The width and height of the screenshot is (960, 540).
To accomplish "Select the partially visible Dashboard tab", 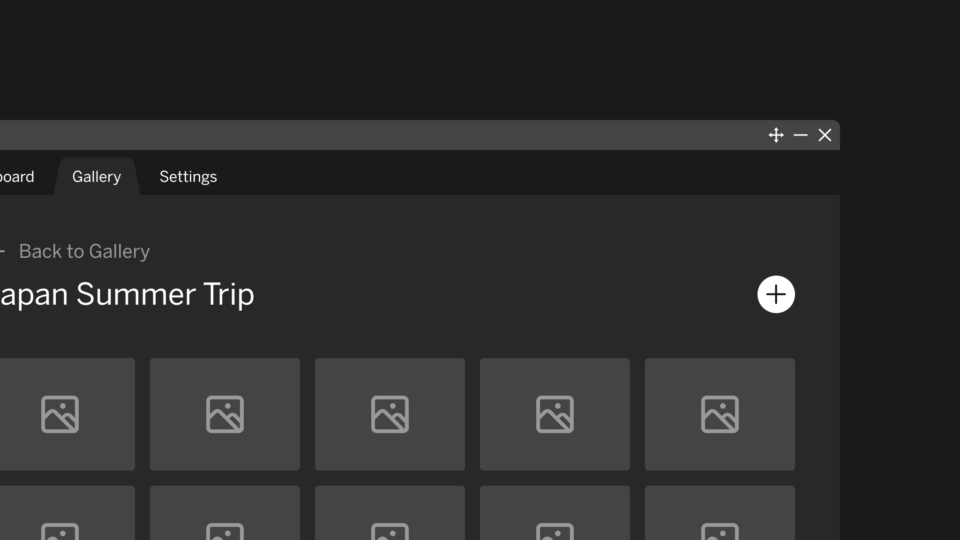I will coord(17,177).
